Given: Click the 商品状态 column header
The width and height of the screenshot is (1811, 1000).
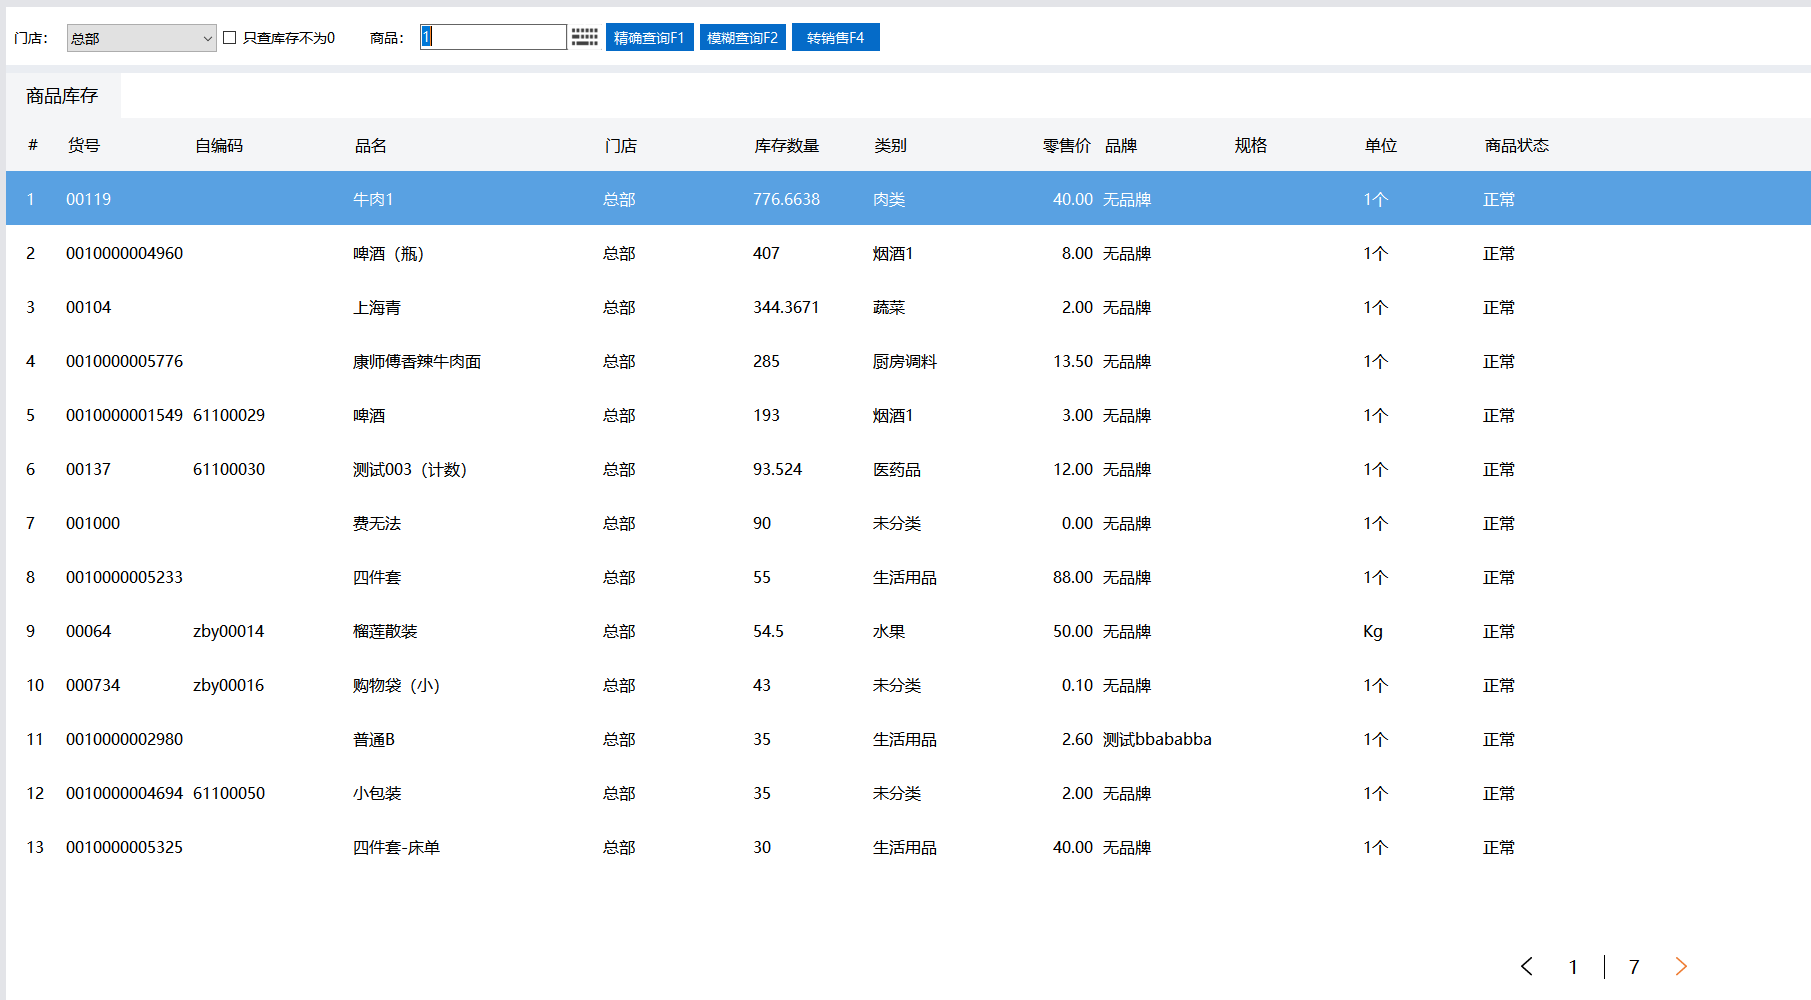Looking at the screenshot, I should coord(1516,146).
